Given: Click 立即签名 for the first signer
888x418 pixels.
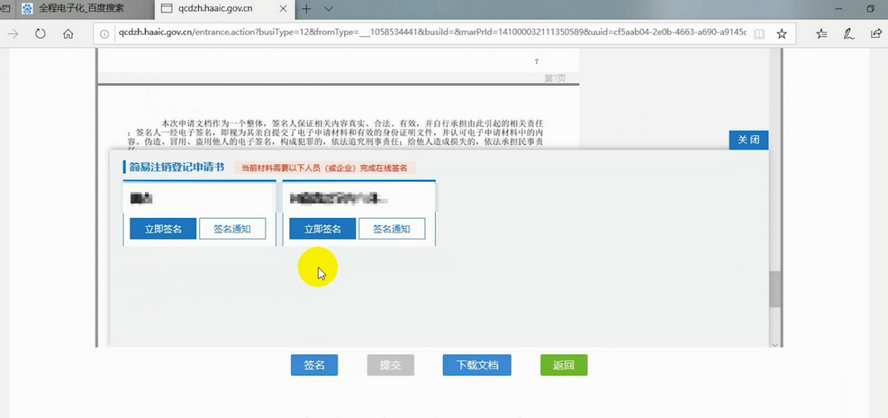Looking at the screenshot, I should pyautogui.click(x=163, y=229).
